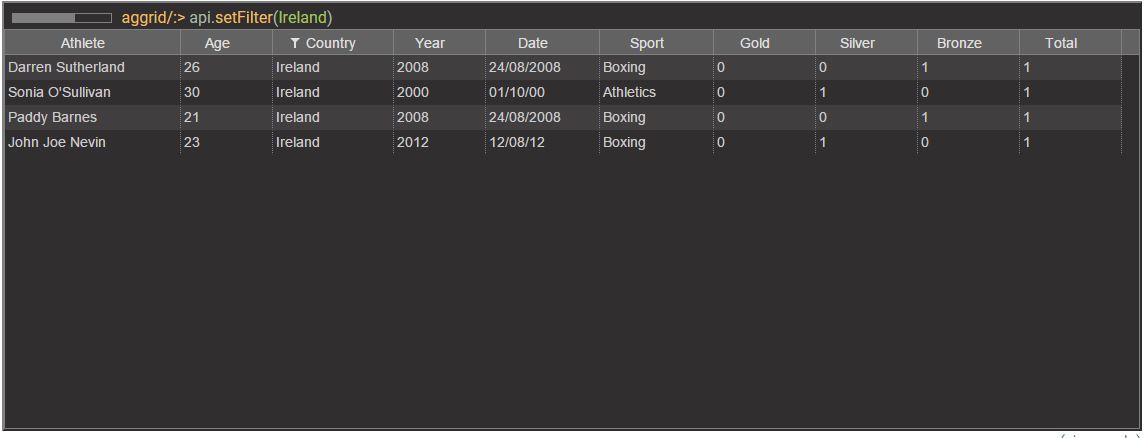Click the Age column header

217,43
